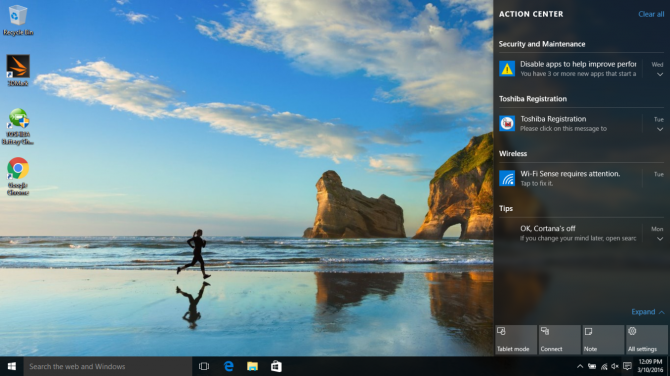This screenshot has height=376, width=670.
Task: Select the Tips group header
Action: 506,209
